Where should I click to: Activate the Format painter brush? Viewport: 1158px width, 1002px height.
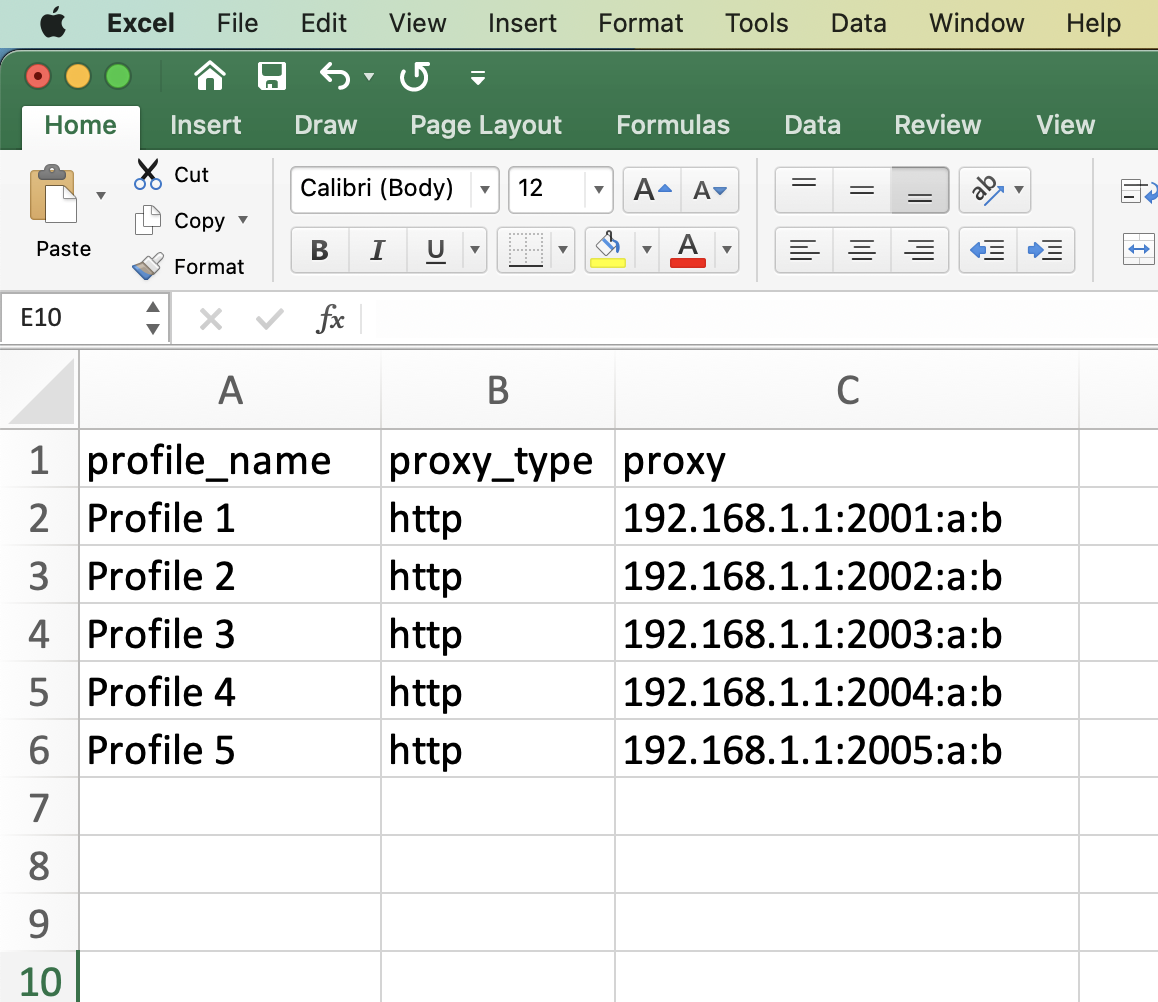pyautogui.click(x=148, y=266)
